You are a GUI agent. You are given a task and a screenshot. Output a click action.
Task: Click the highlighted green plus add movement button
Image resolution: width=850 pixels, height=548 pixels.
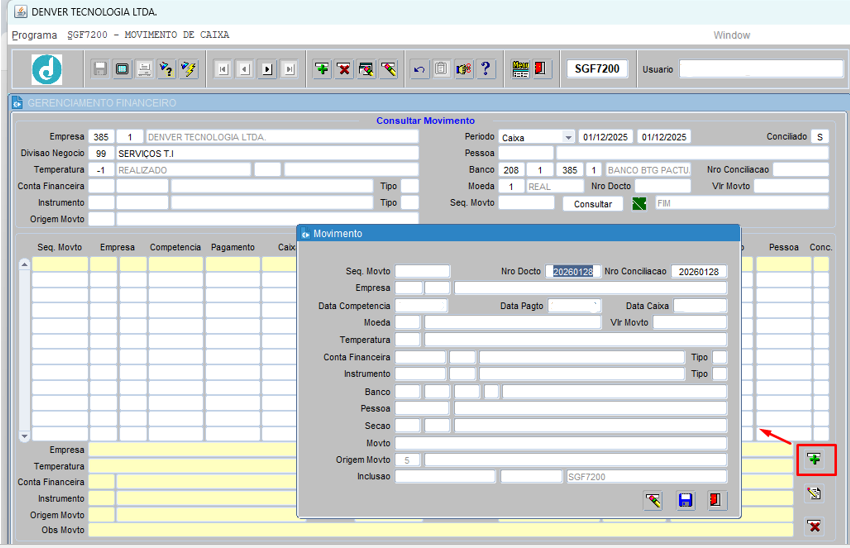pyautogui.click(x=815, y=460)
